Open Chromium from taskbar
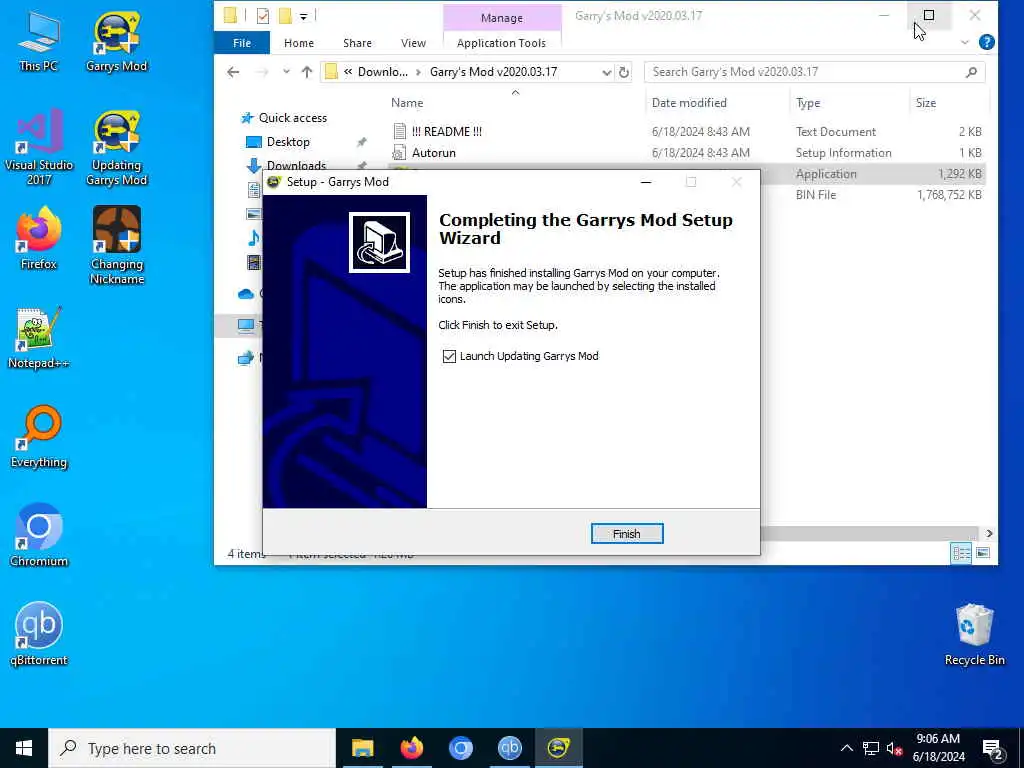 tap(460, 748)
